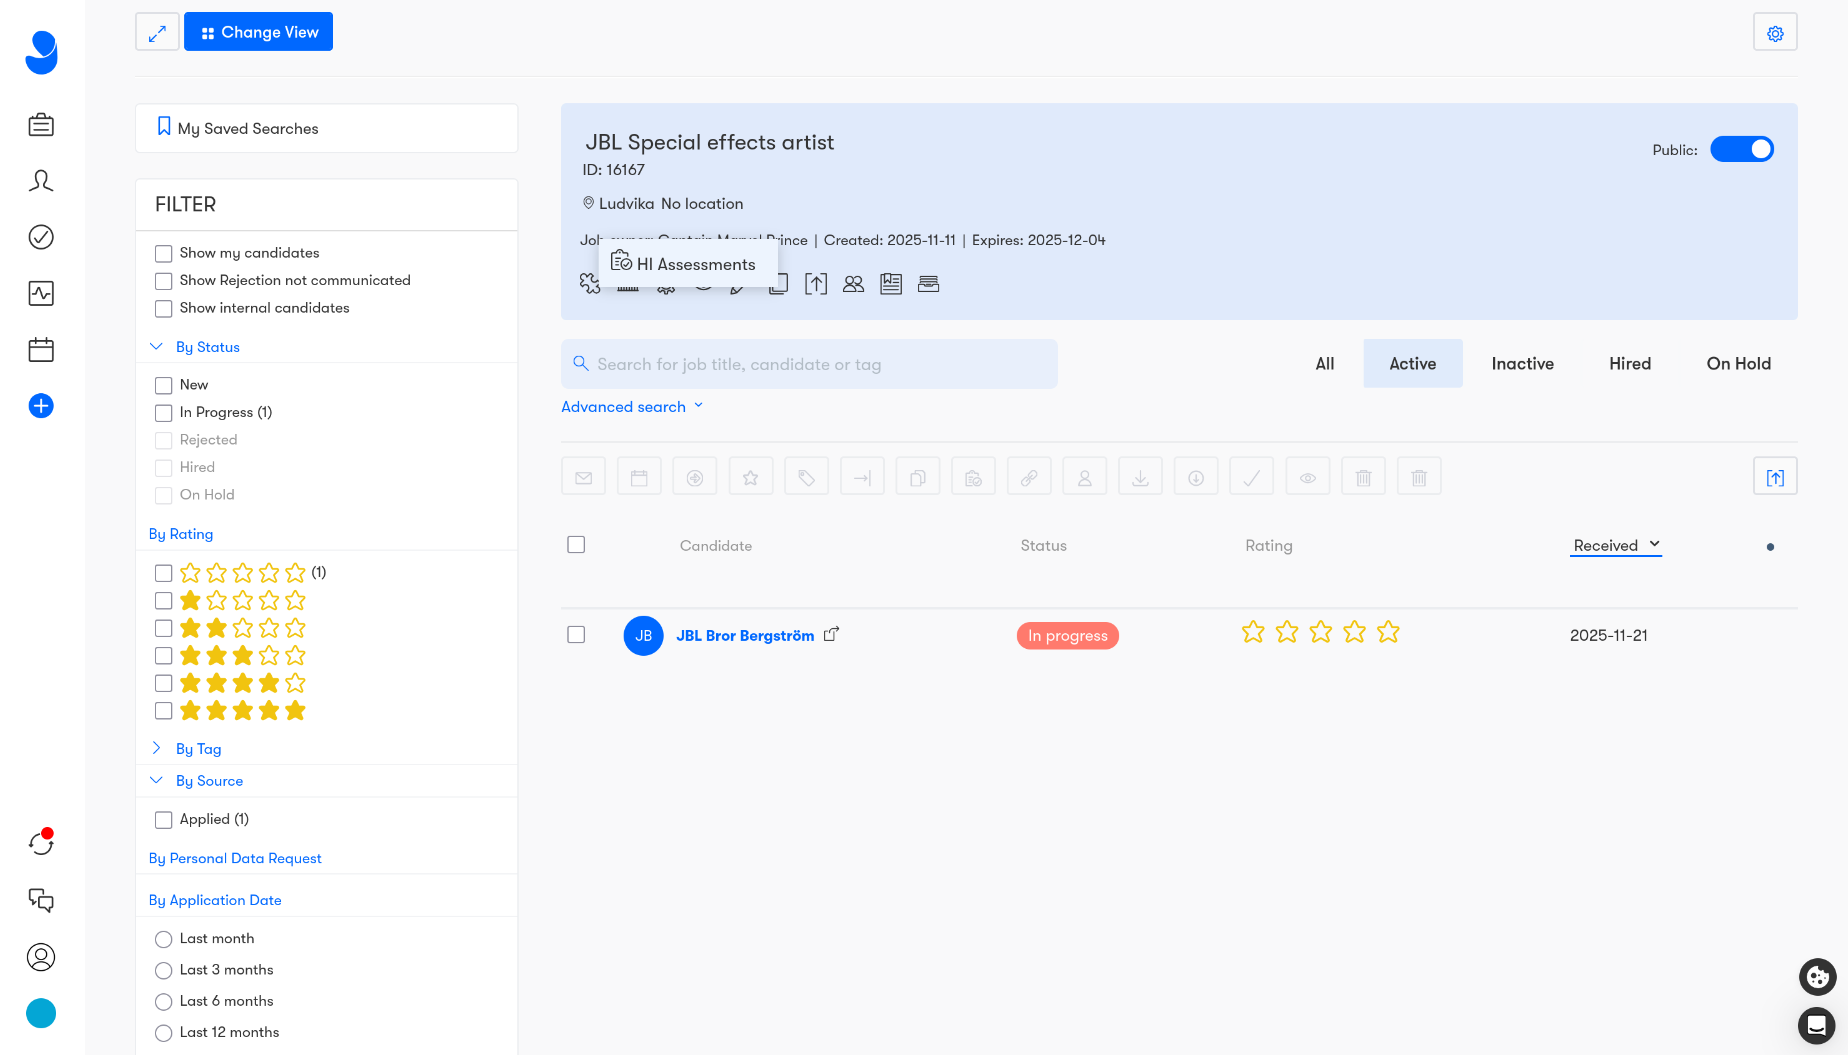
Task: Click the briefcase jobs icon in sidebar
Action: coord(41,125)
